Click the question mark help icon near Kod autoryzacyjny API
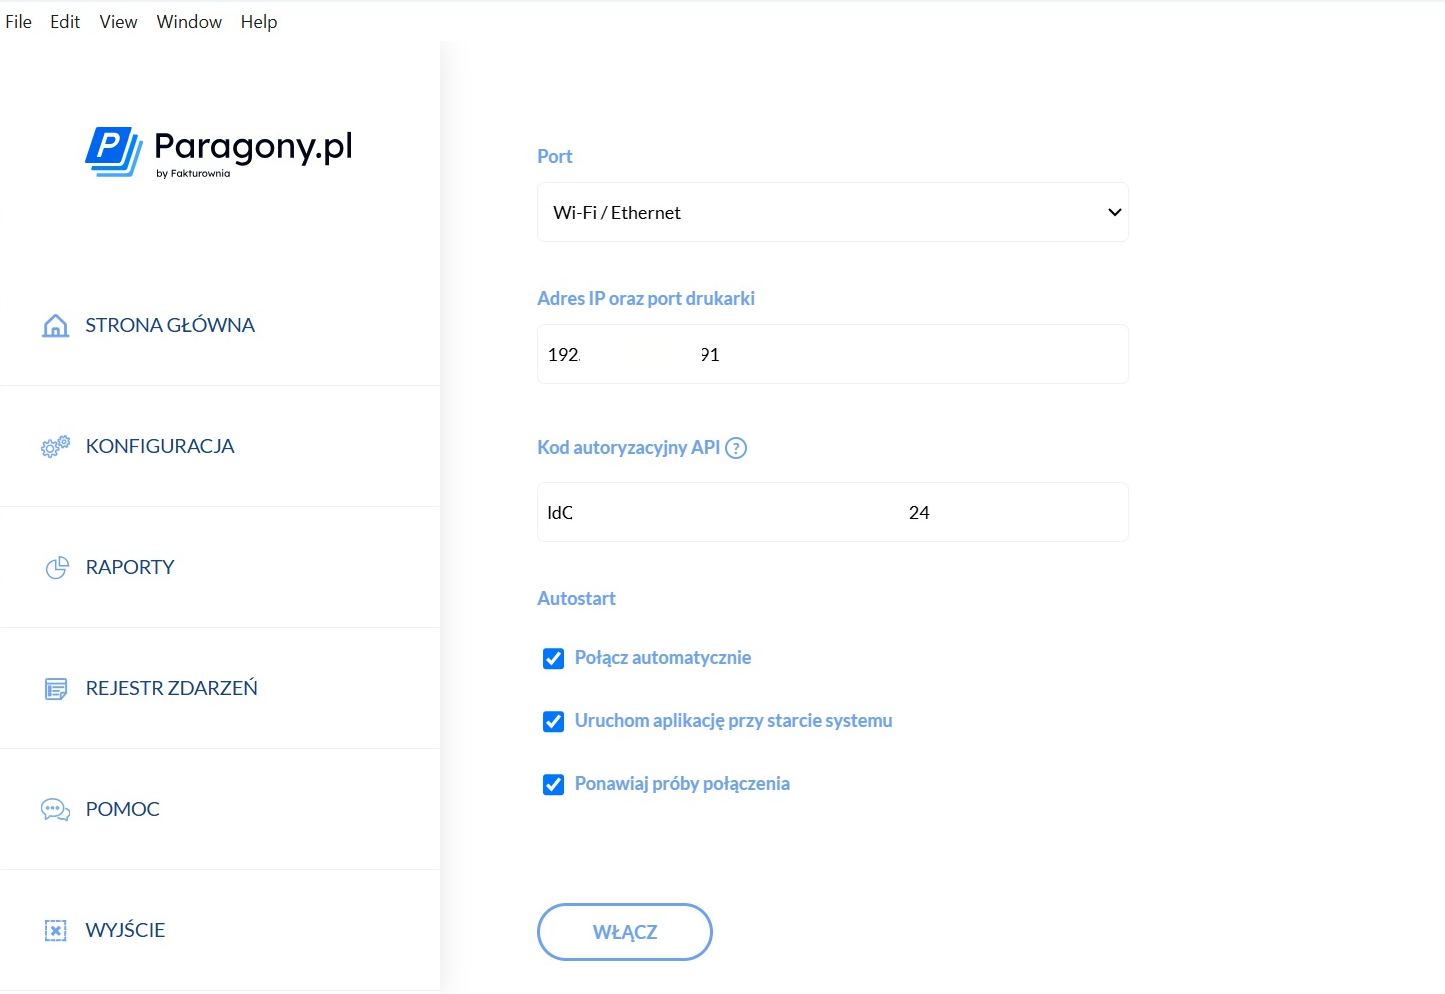 click(736, 448)
